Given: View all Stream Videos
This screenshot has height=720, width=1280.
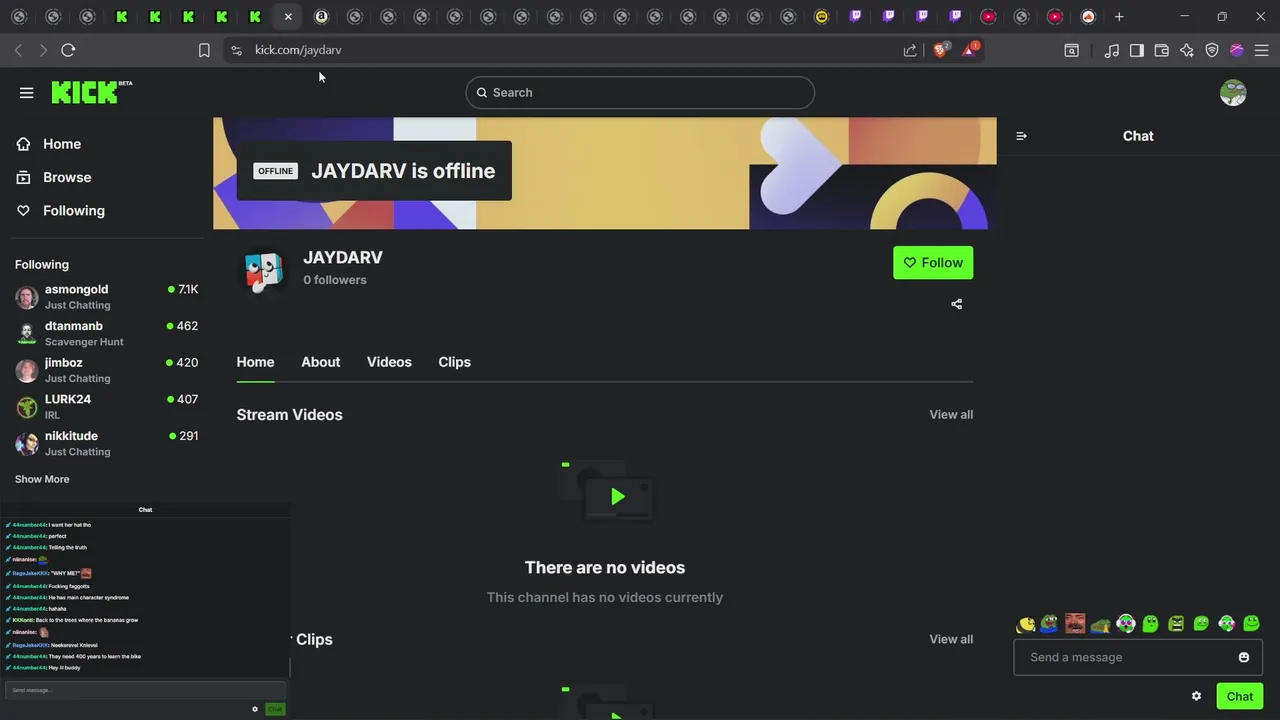Looking at the screenshot, I should [951, 414].
